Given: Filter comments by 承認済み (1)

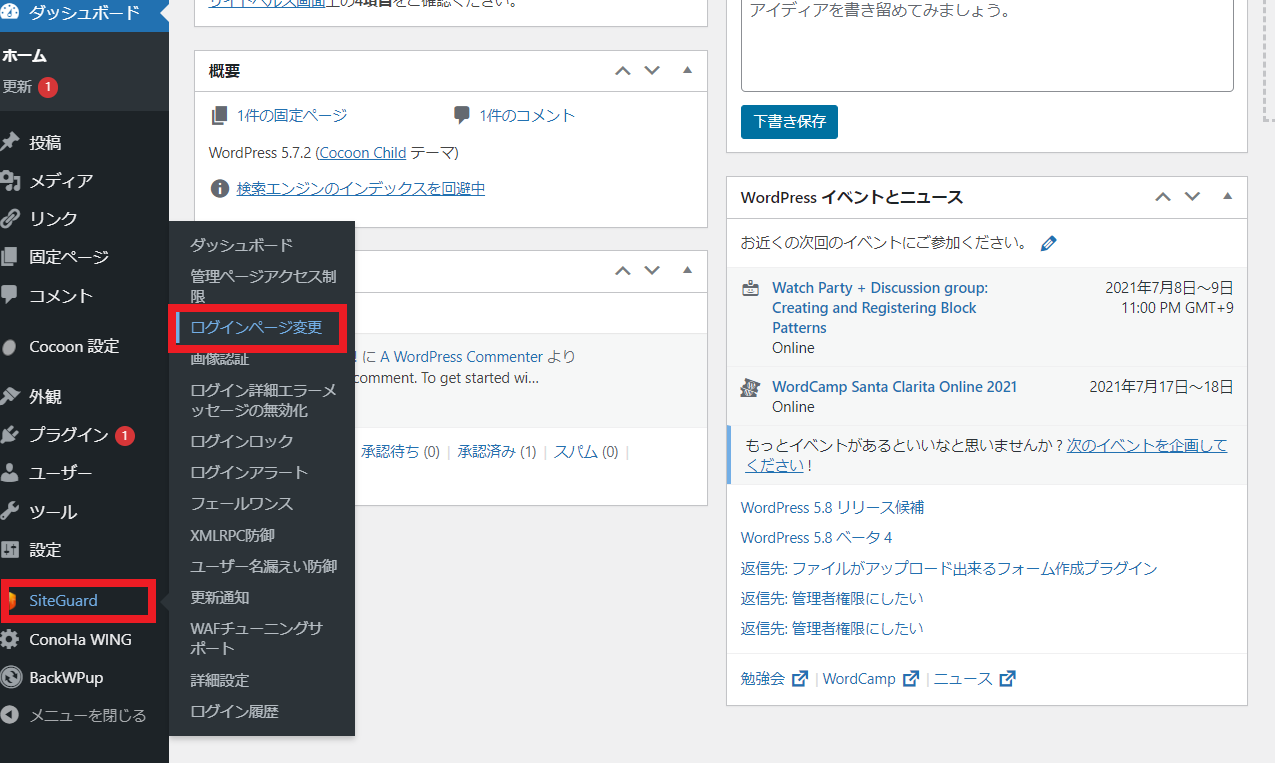Looking at the screenshot, I should click(497, 452).
